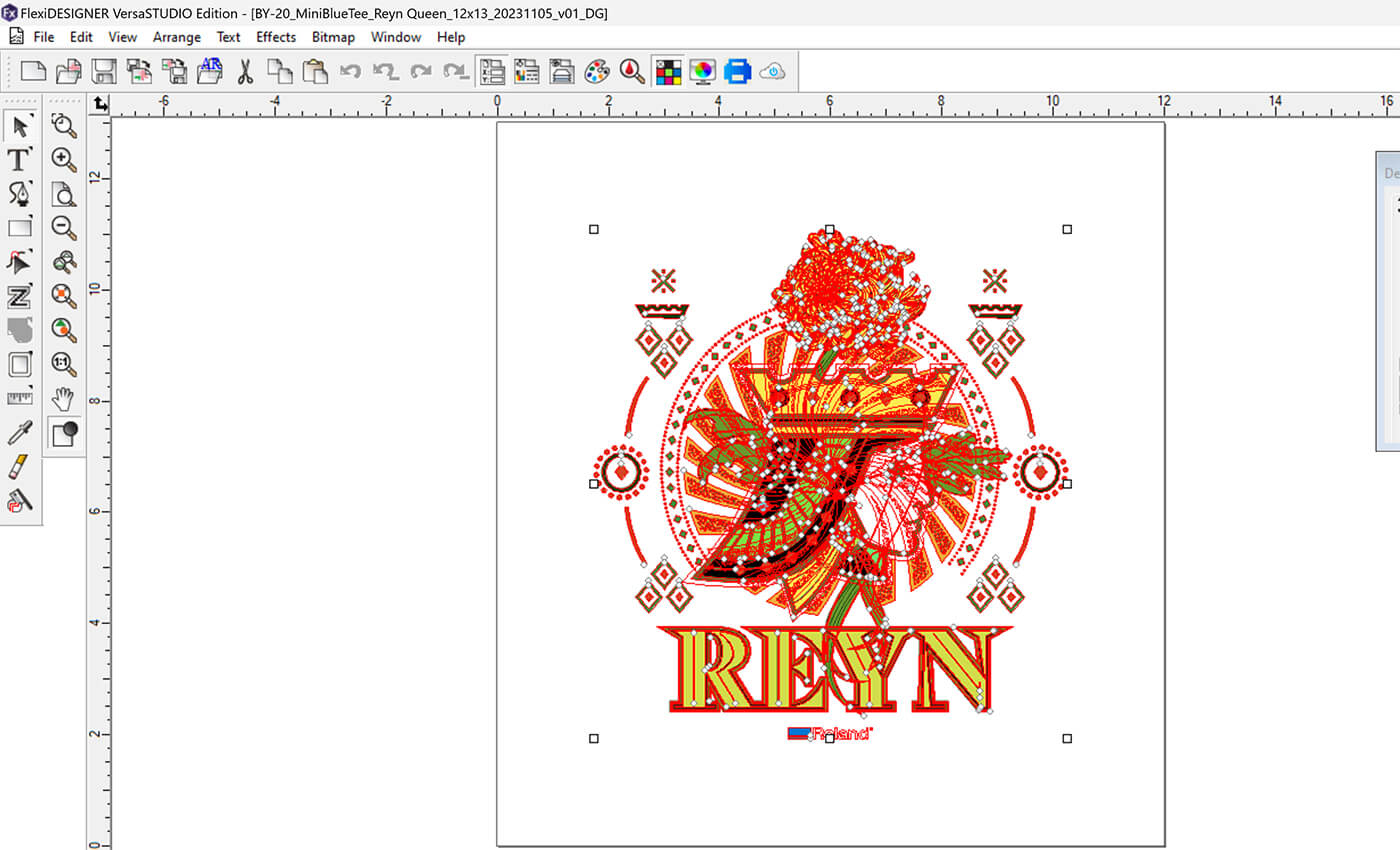Screen dimensions: 1400x850
Task: Open the Fill/Stroke editor toolbar icon
Action: pyautogui.click(x=527, y=71)
